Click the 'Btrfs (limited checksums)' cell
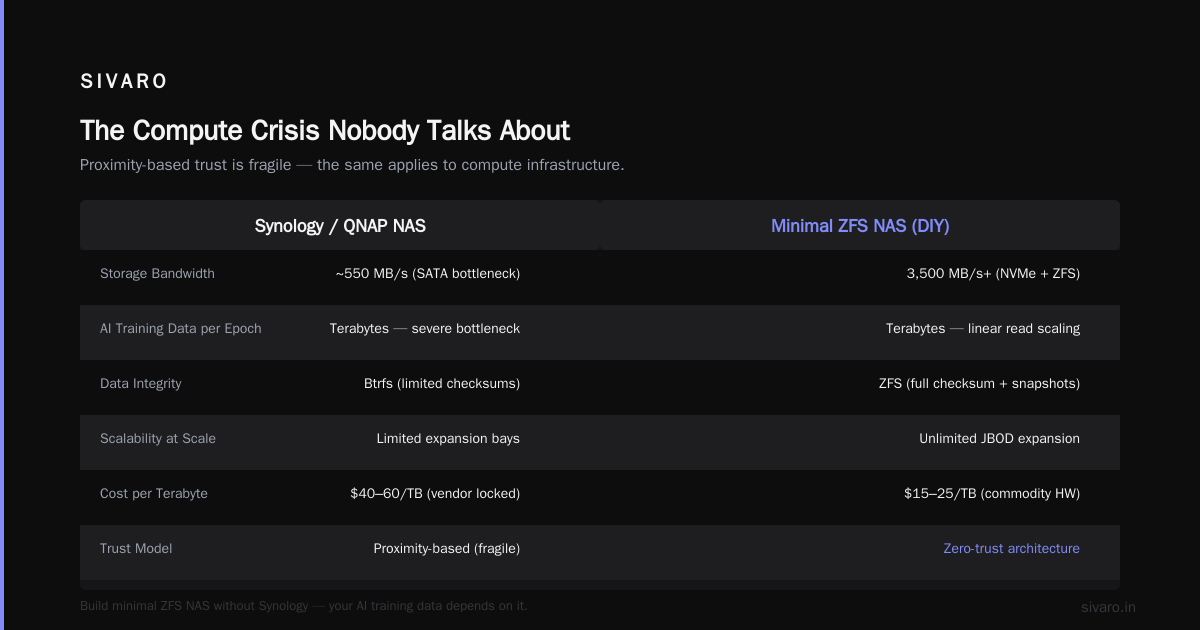This screenshot has width=1200, height=630. tap(442, 383)
